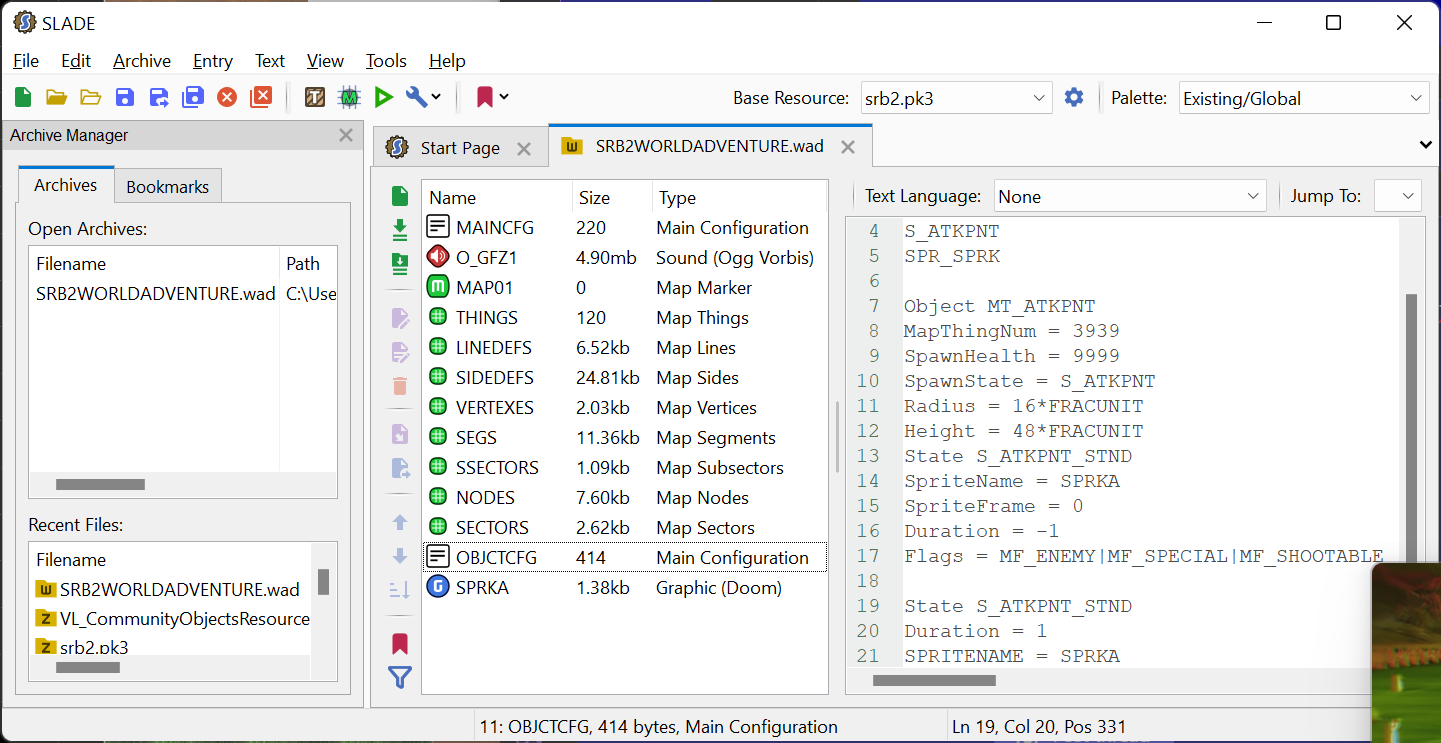This screenshot has width=1441, height=743.
Task: Select the SPRKA graphic entry
Action: 625,588
